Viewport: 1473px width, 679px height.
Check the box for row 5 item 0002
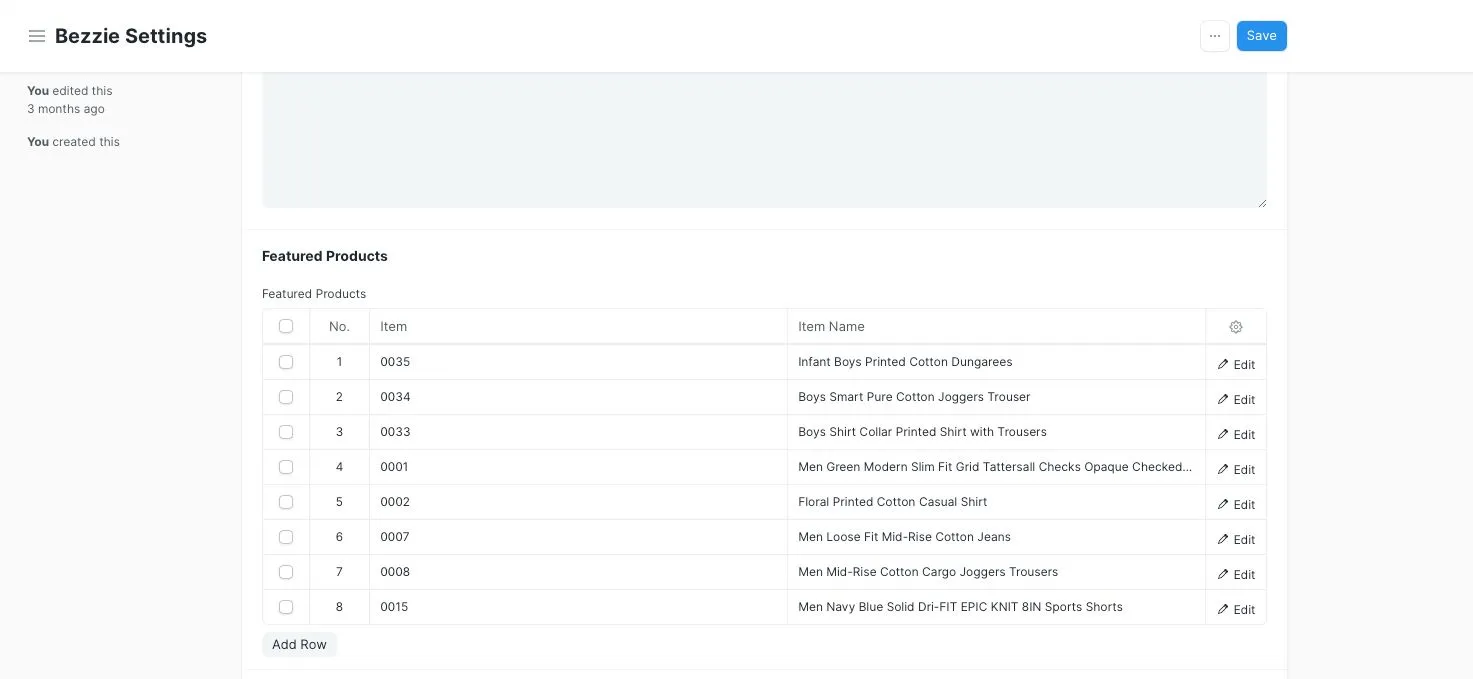click(286, 502)
